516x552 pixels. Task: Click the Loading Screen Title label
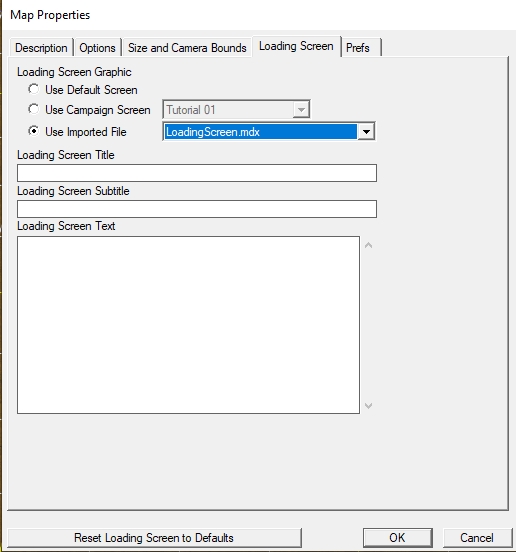point(66,155)
